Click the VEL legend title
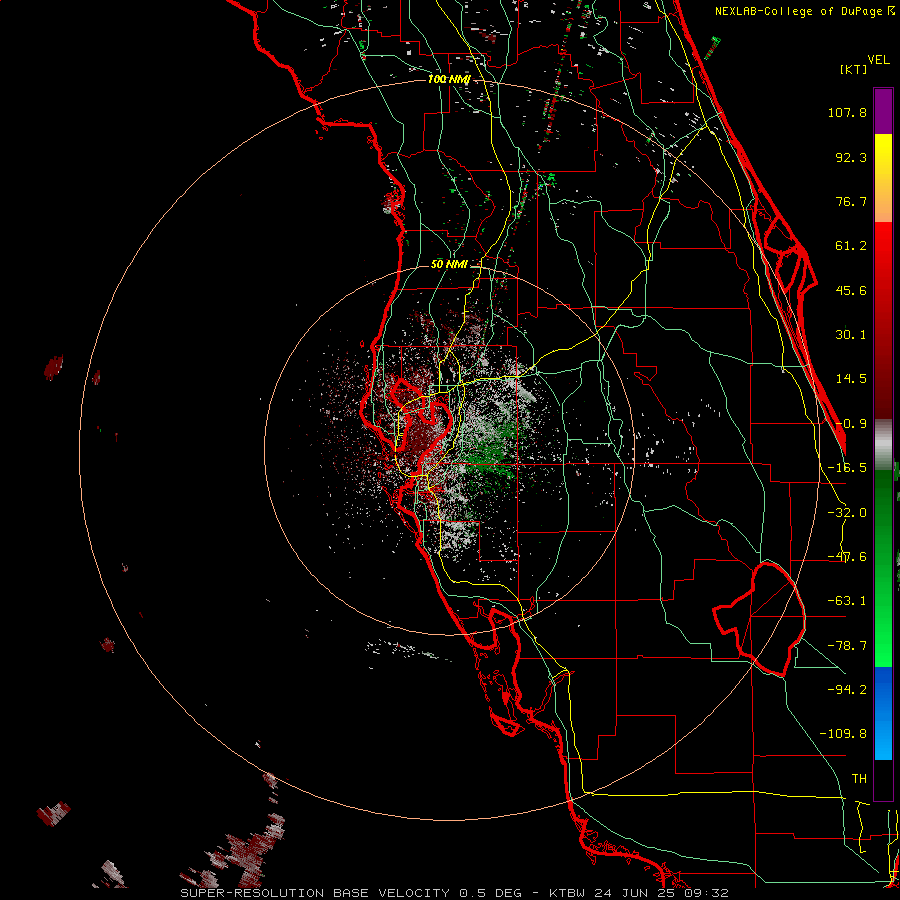 [879, 59]
